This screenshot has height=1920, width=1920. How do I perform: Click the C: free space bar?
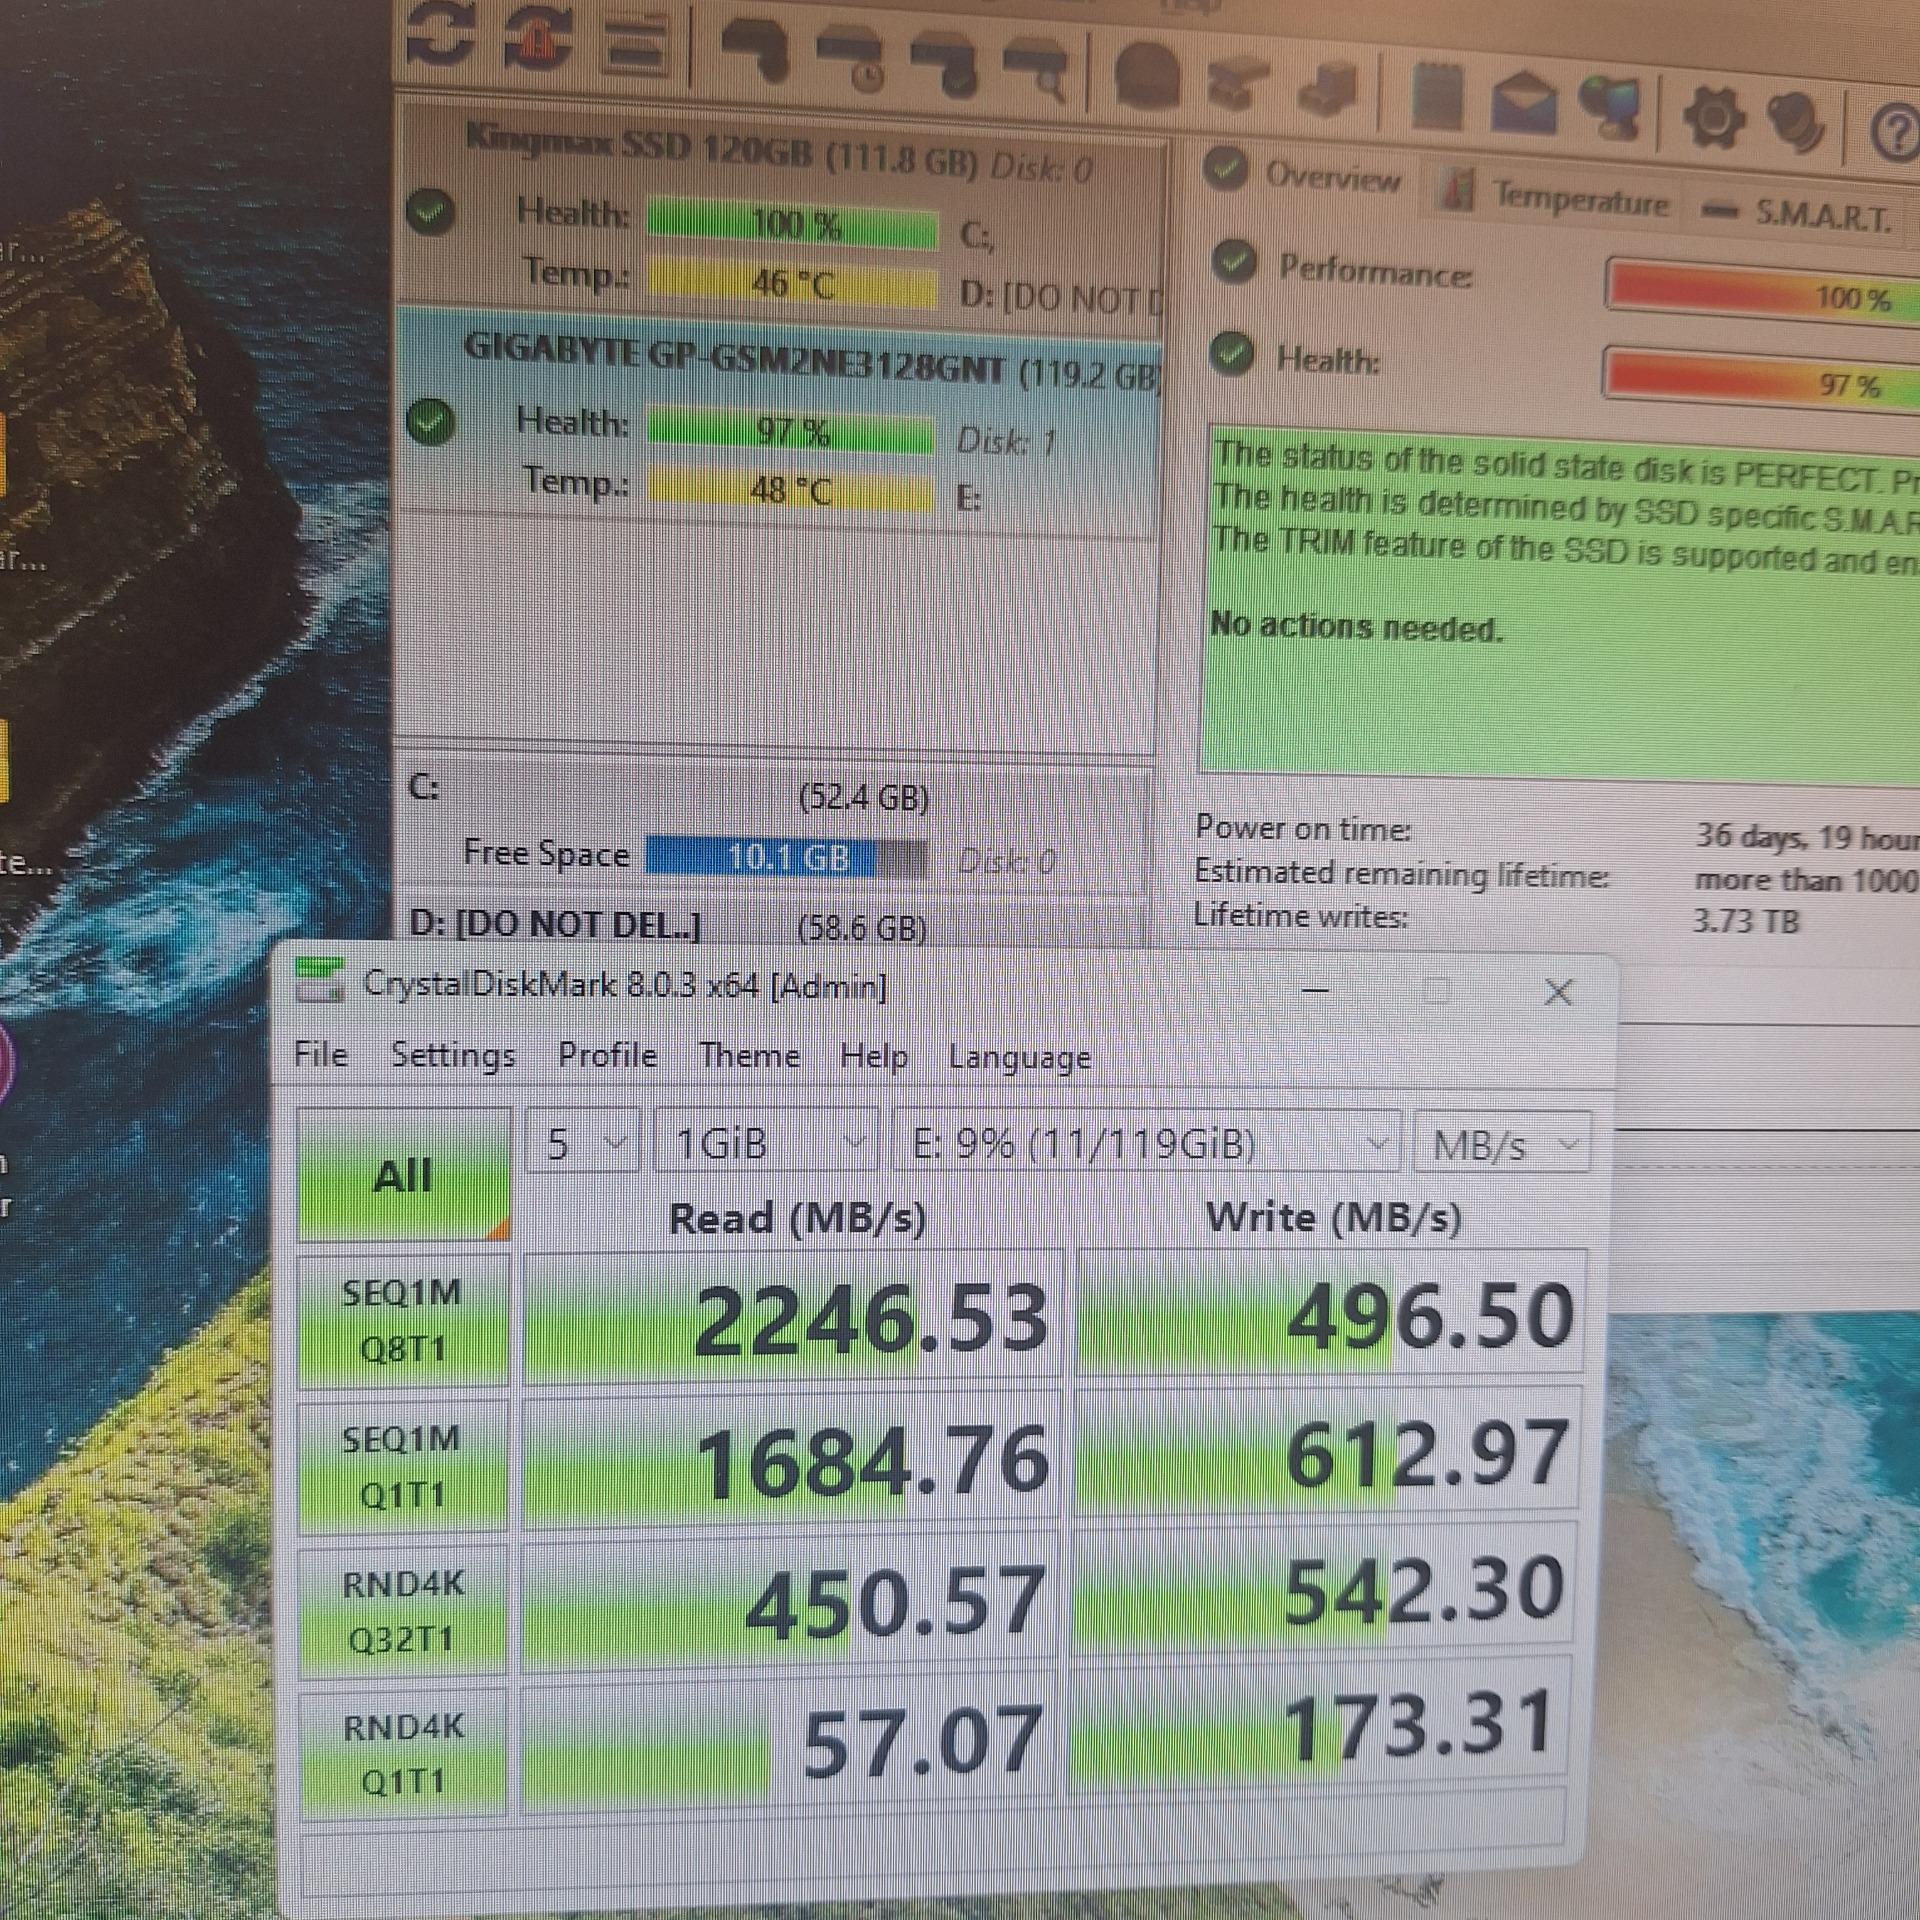786,858
